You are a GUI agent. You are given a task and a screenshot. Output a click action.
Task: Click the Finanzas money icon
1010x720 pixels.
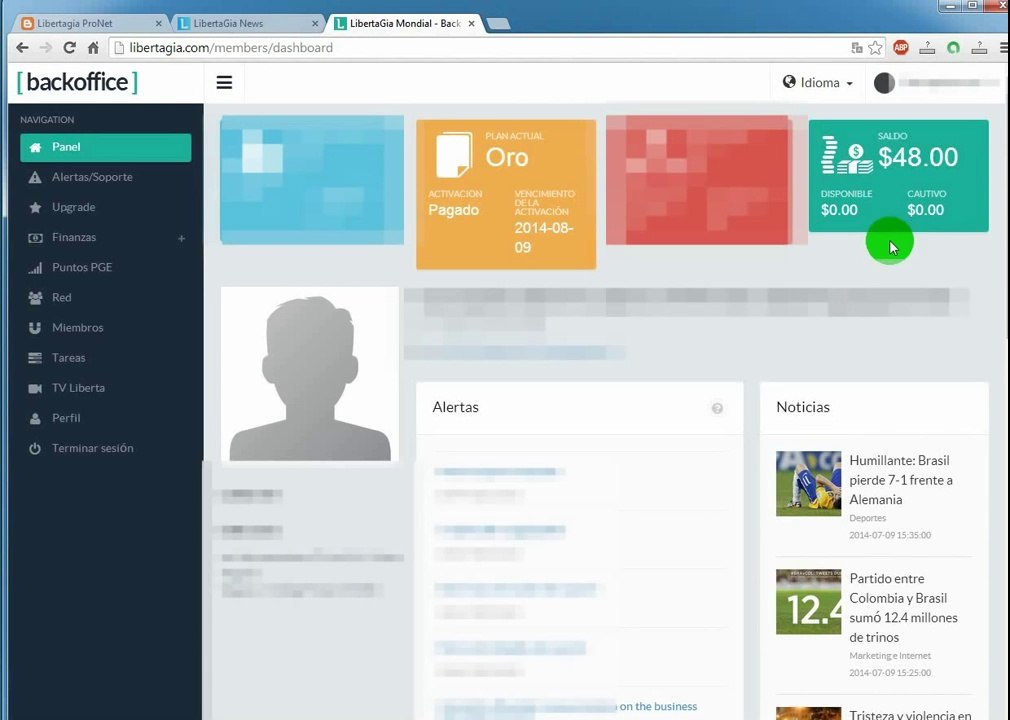(35, 238)
